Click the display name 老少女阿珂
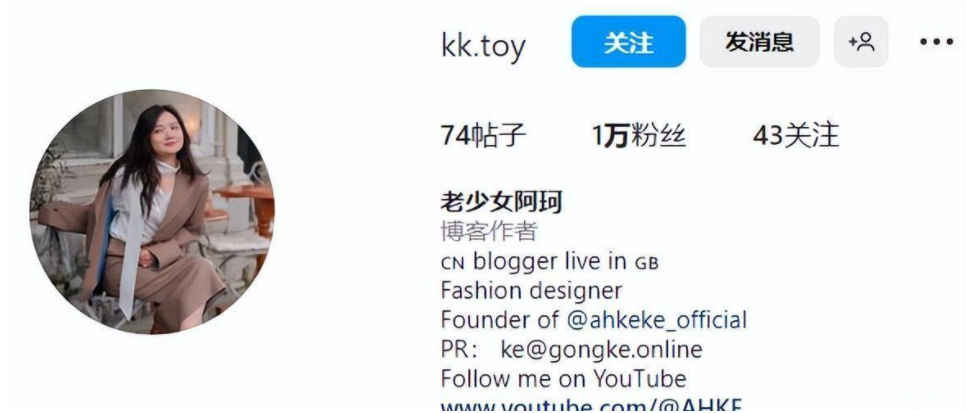The width and height of the screenshot is (966, 413). pos(501,202)
